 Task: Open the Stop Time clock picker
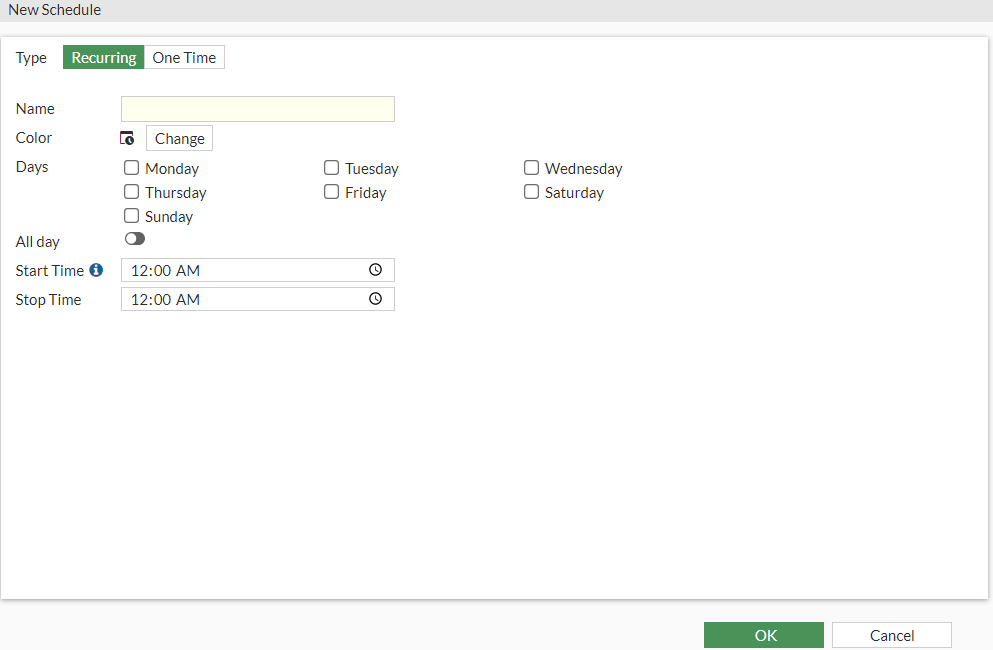[x=375, y=298]
